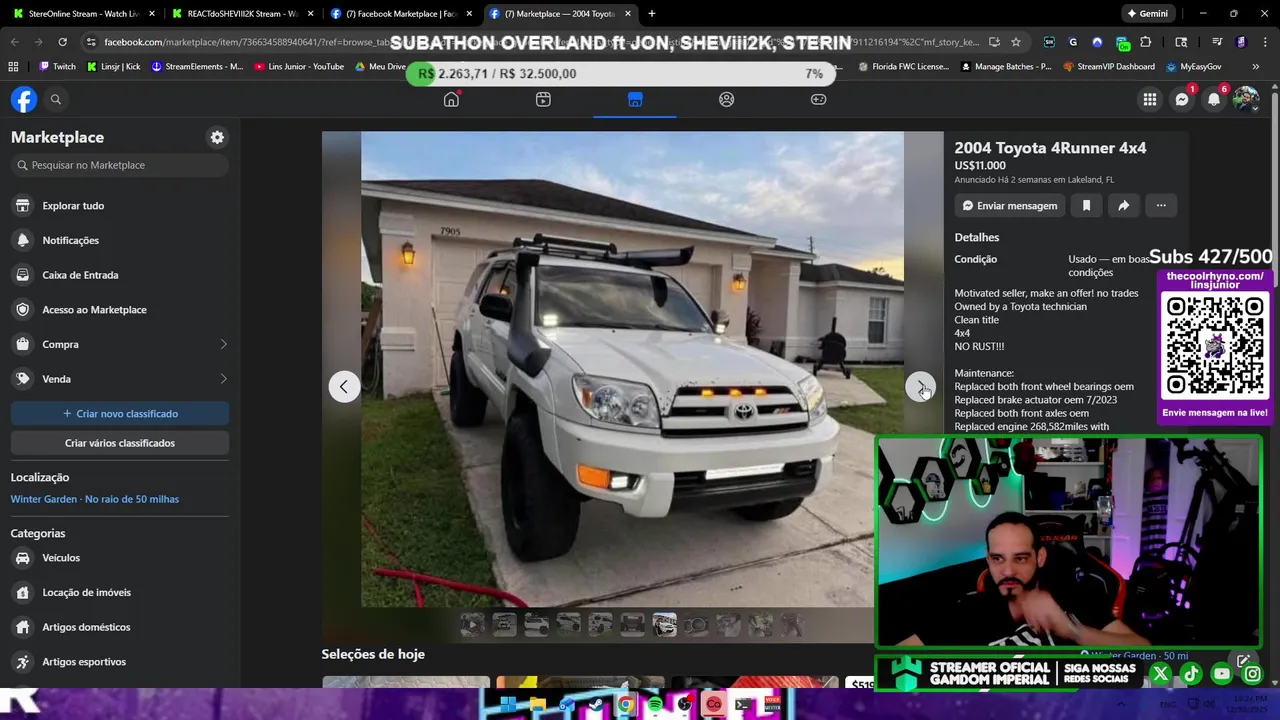1280x720 pixels.
Task: Expand the Compra section
Action: [120, 344]
